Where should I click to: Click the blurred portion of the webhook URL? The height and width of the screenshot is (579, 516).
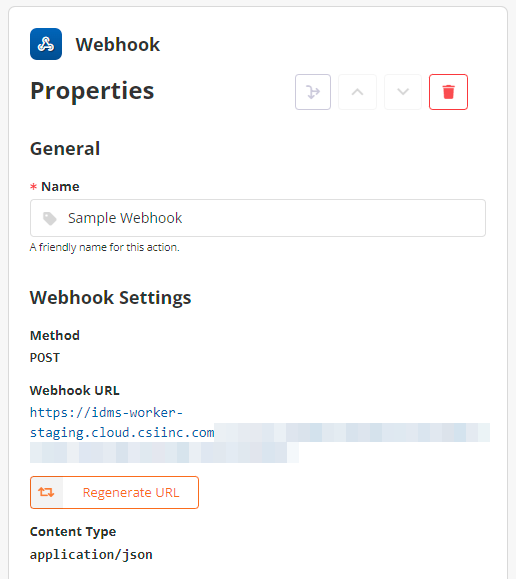click(x=259, y=443)
